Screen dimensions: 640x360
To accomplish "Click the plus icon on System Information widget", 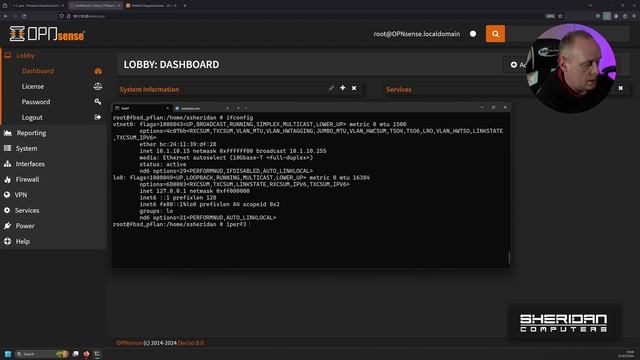I will 342,88.
